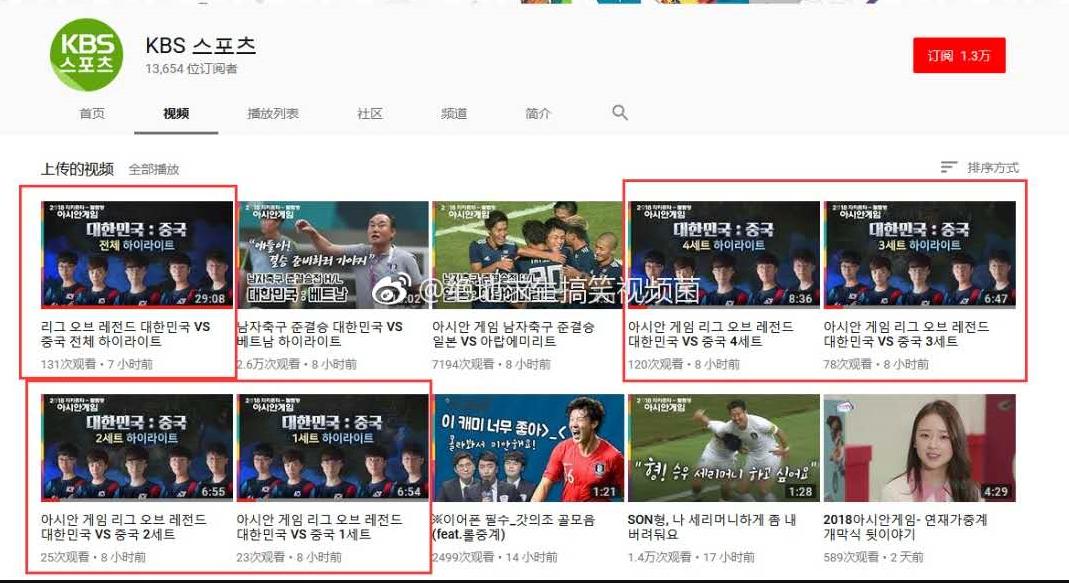
Task: View the 简介 tab
Action: pos(538,113)
